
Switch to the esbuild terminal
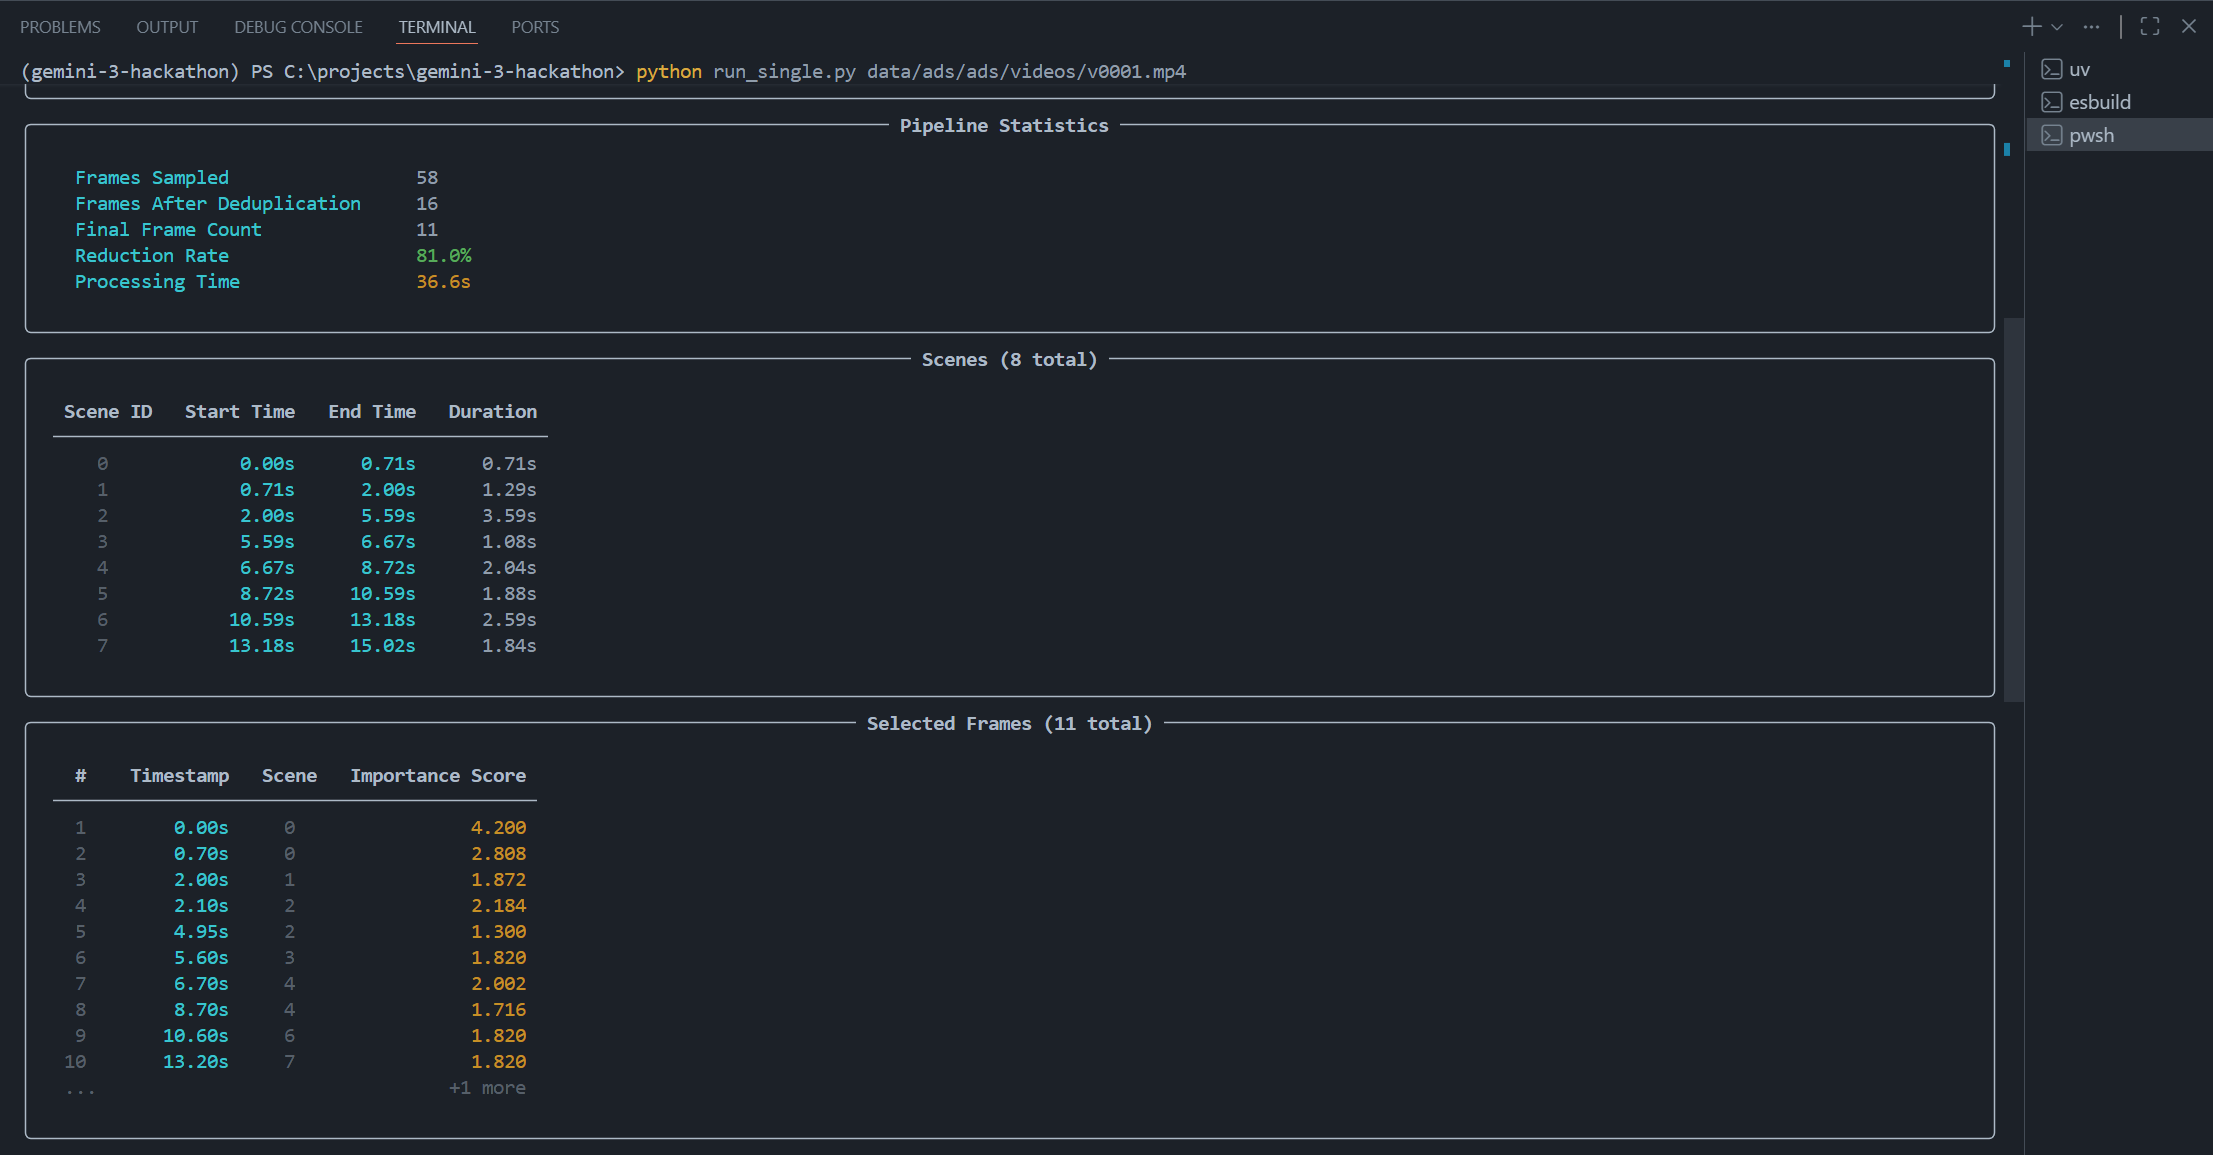tap(2100, 102)
